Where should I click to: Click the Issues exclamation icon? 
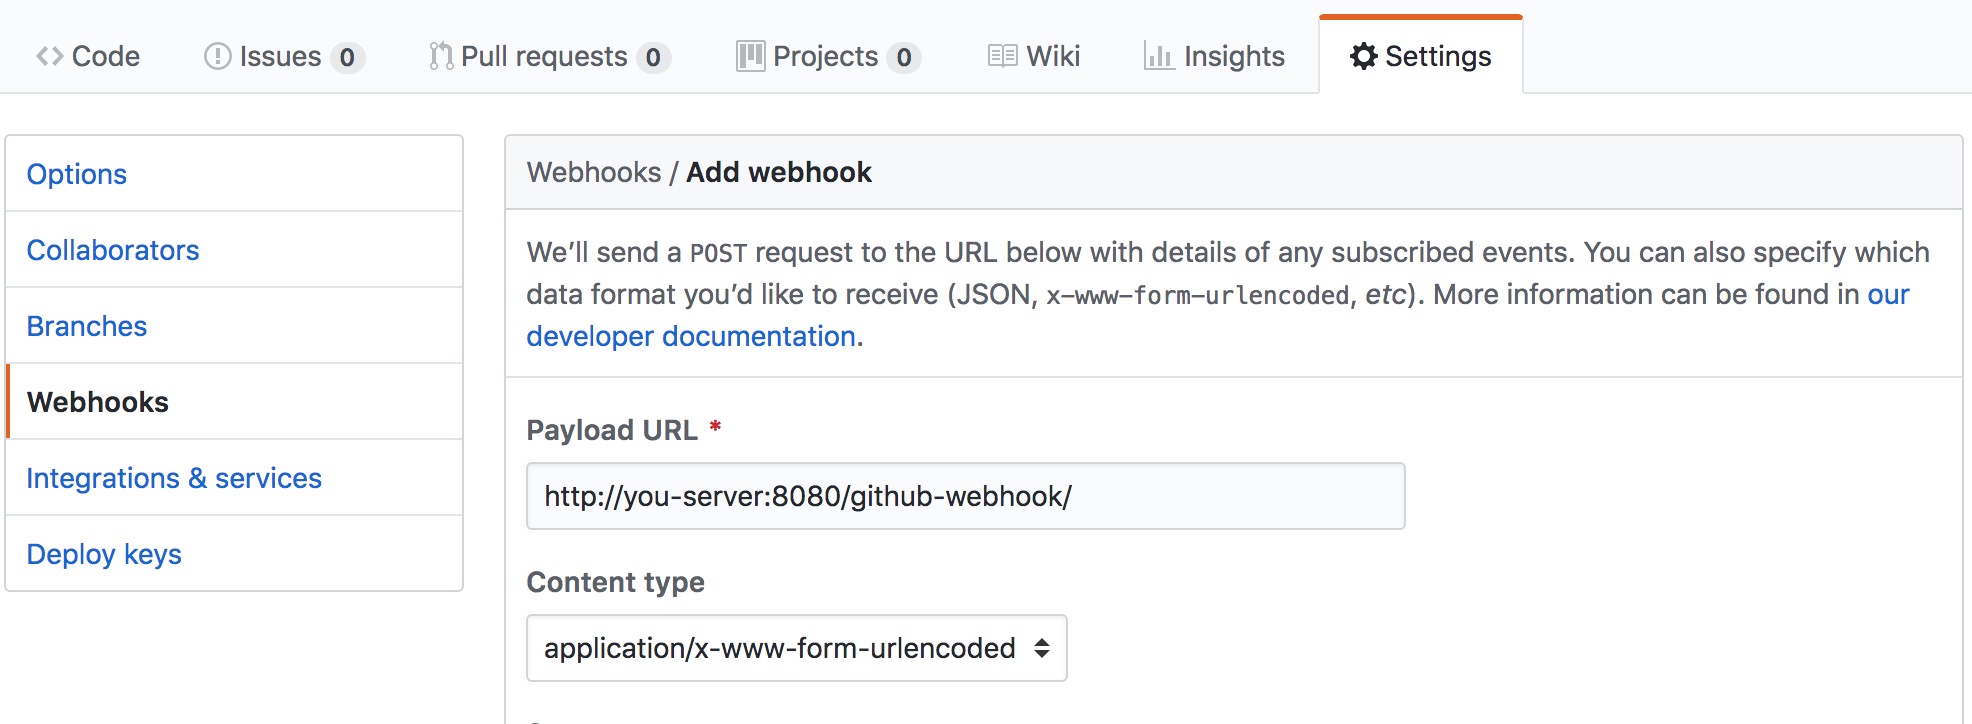tap(217, 56)
